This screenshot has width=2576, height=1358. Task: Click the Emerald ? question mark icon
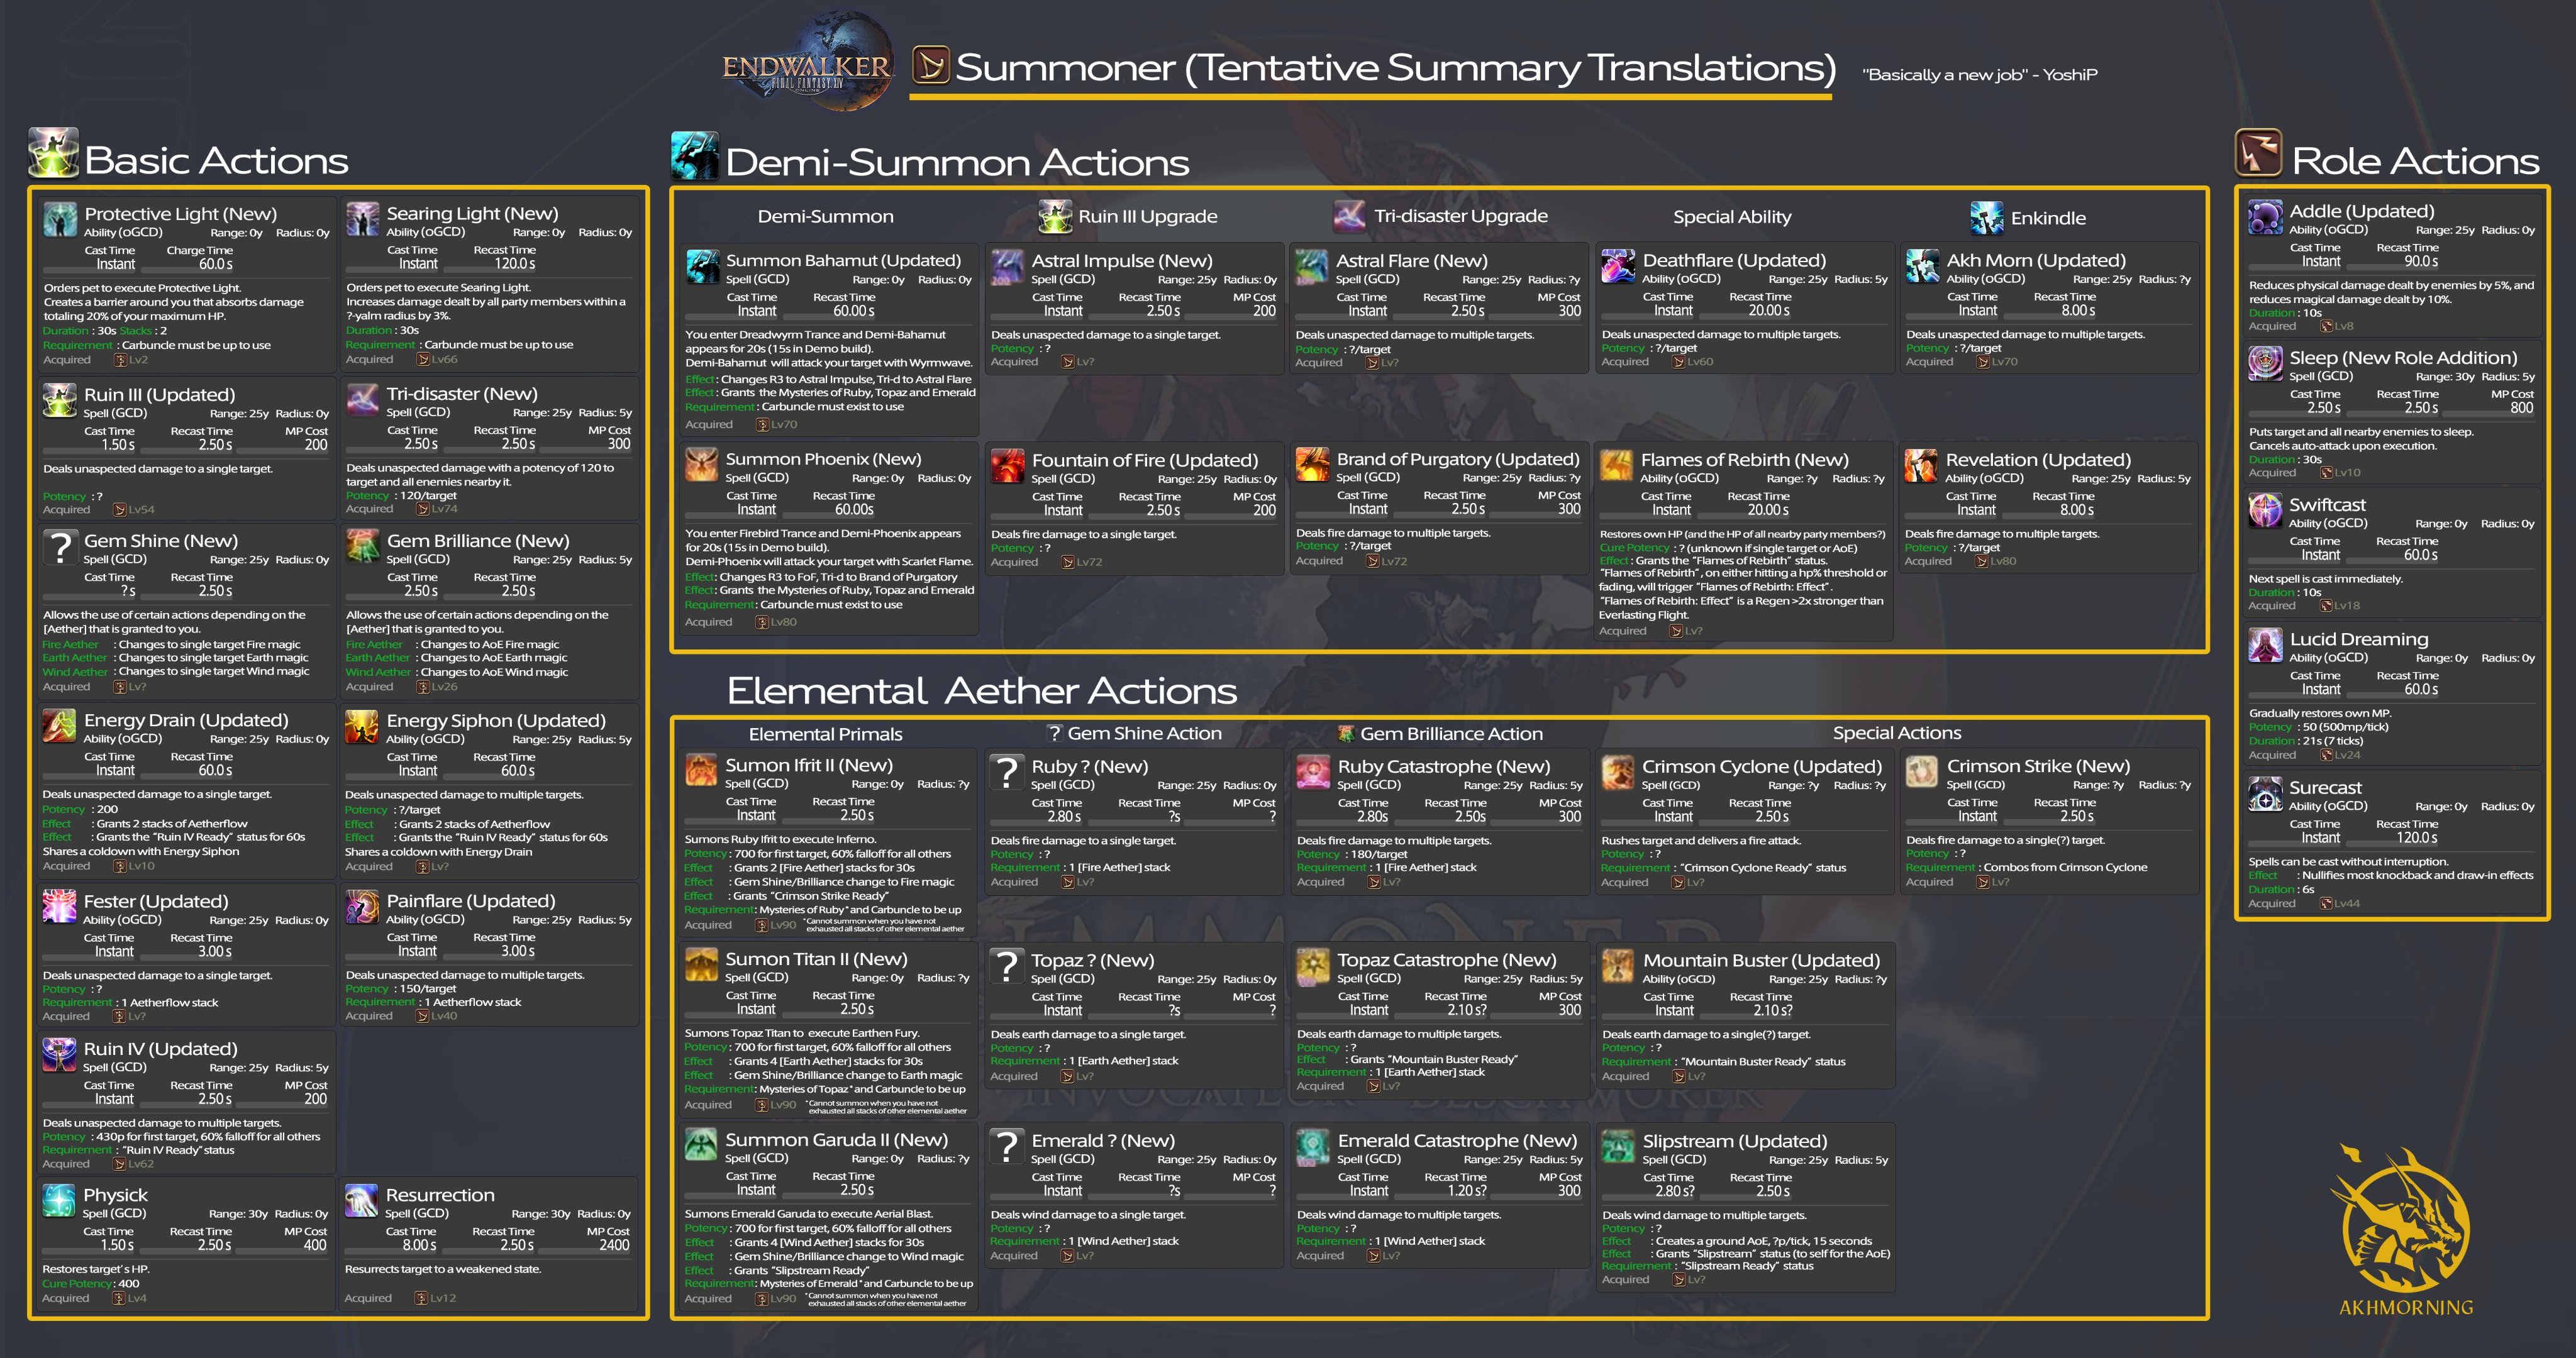coord(1008,1147)
